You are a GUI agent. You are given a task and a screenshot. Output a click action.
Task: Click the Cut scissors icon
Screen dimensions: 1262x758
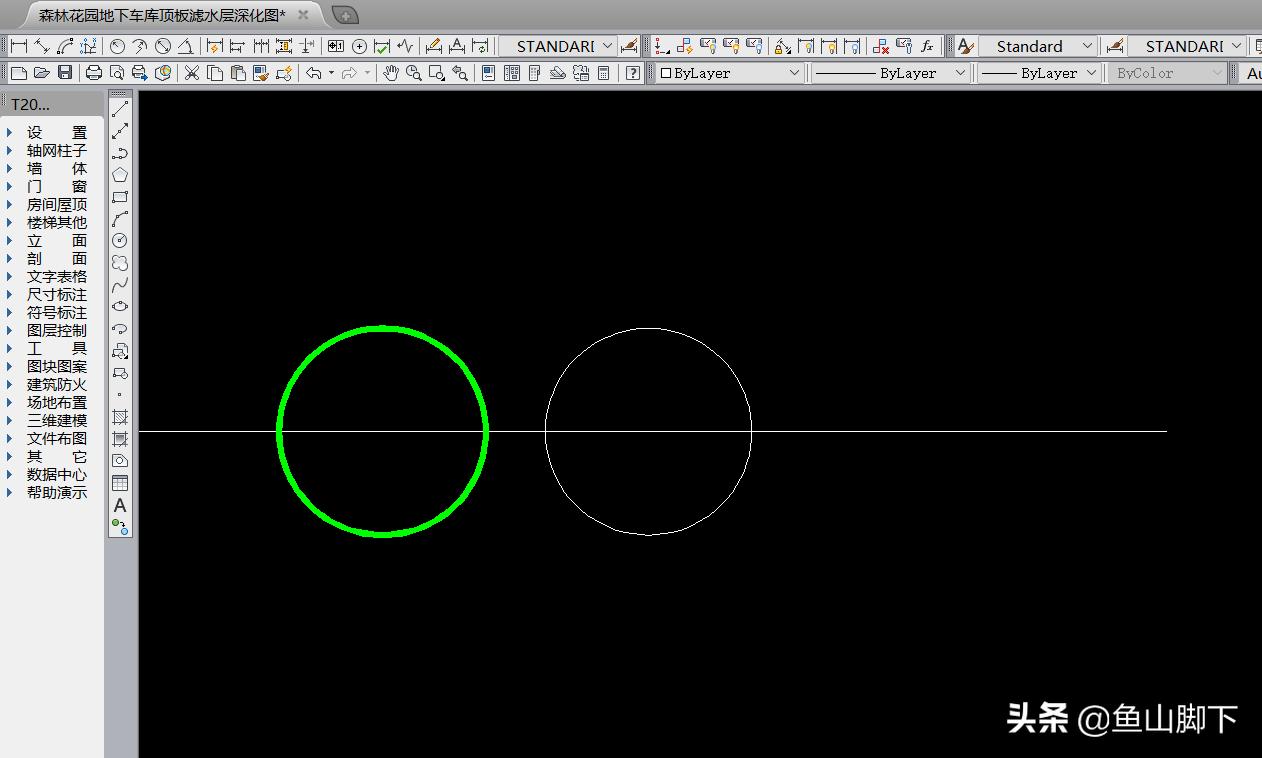tap(191, 73)
